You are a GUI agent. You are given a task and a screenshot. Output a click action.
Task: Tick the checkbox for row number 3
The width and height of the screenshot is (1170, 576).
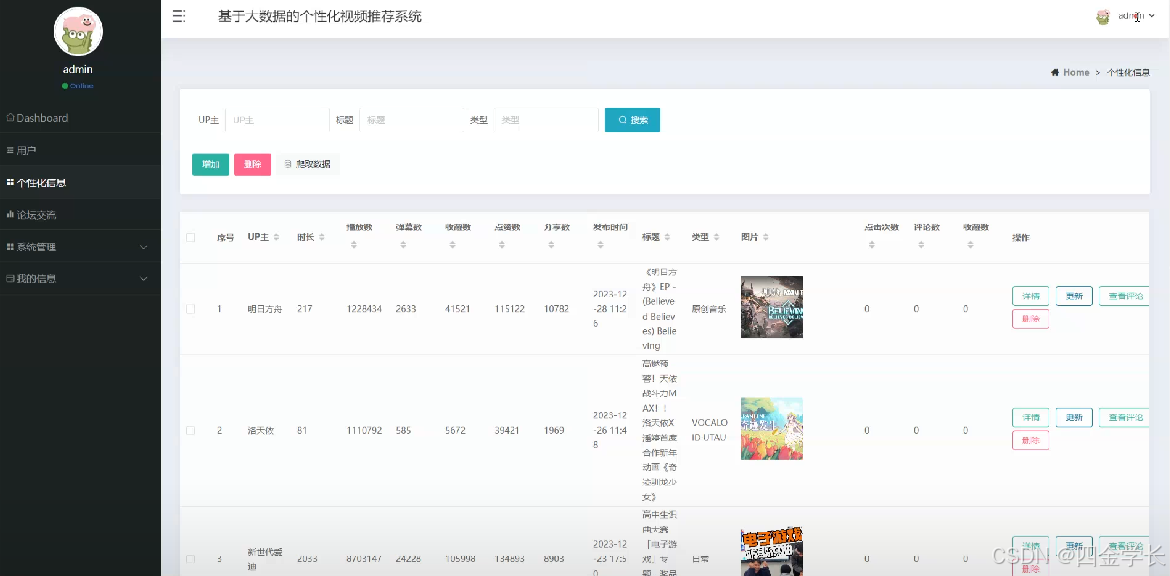190,559
